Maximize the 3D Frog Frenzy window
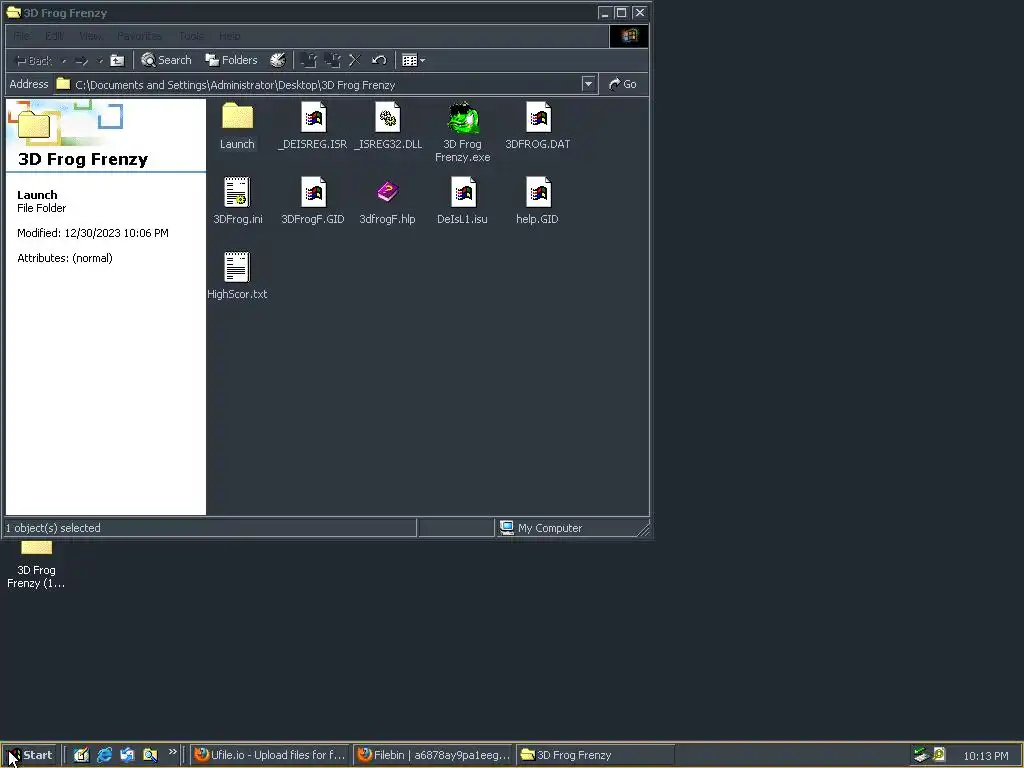1024x768 pixels. coord(622,13)
